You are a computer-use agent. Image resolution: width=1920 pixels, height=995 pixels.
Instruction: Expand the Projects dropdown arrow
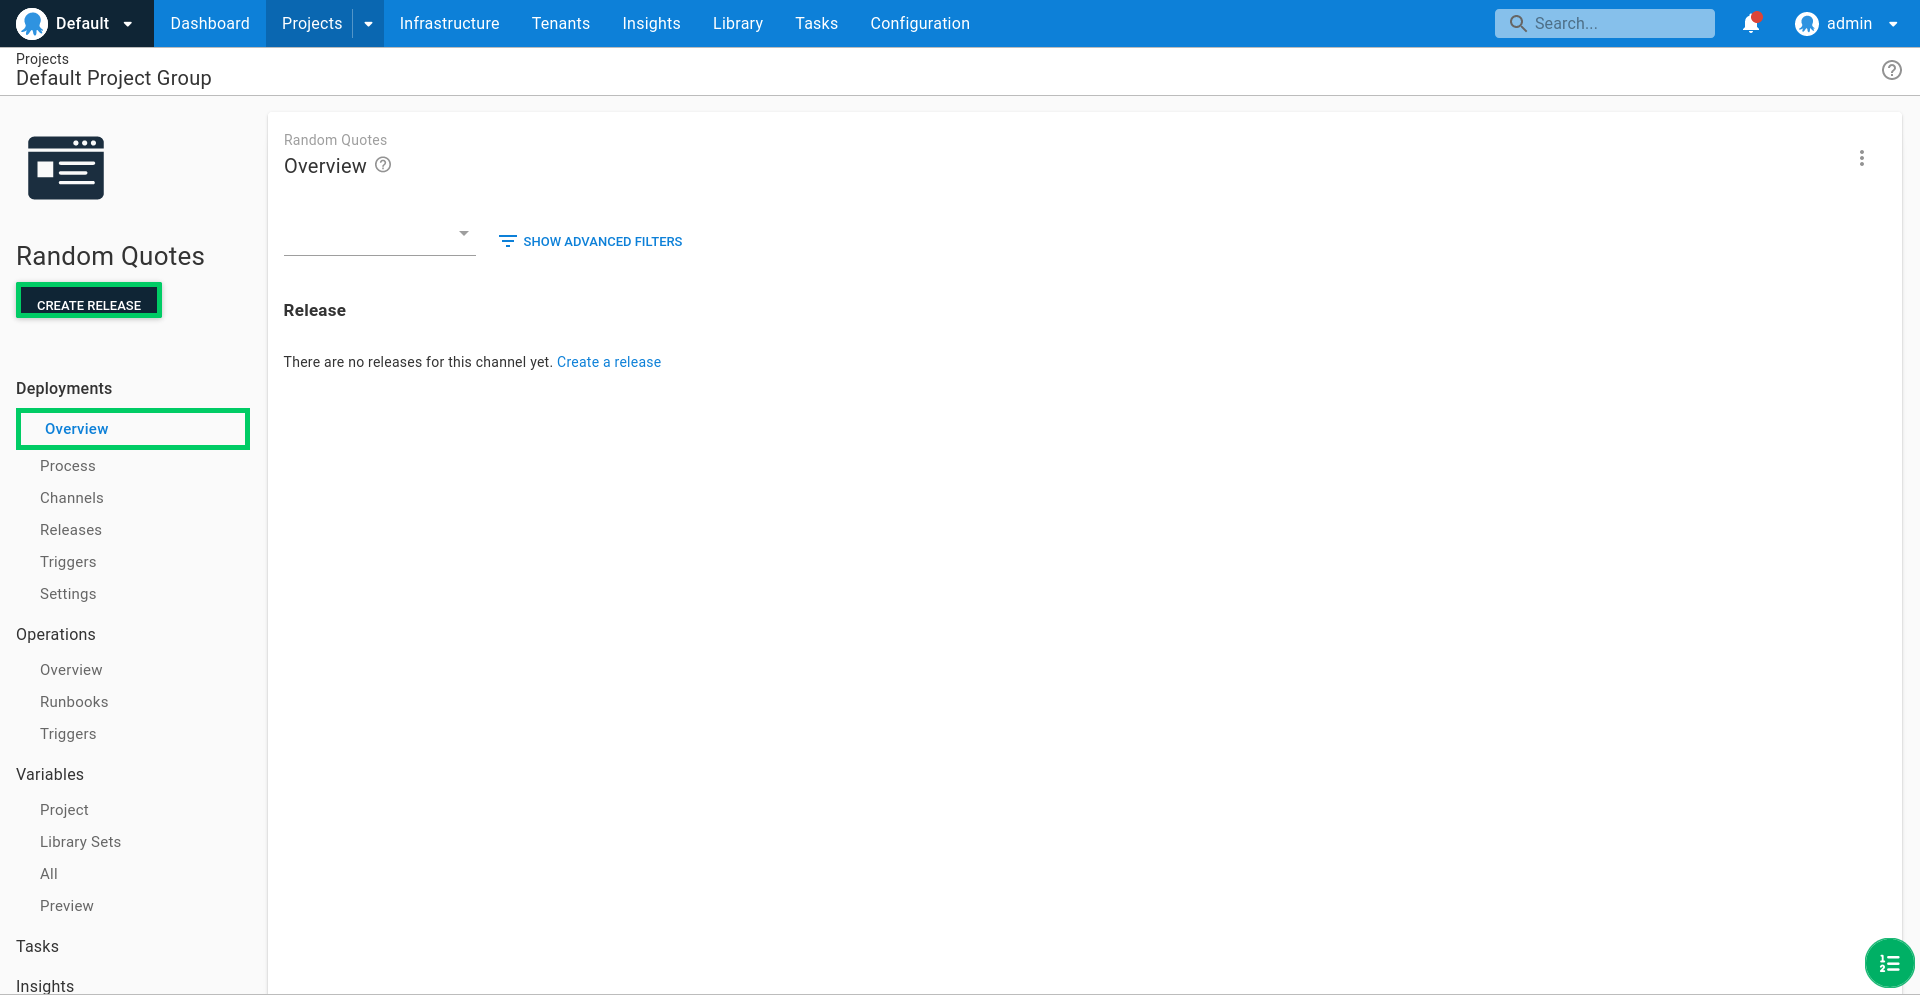pos(368,23)
